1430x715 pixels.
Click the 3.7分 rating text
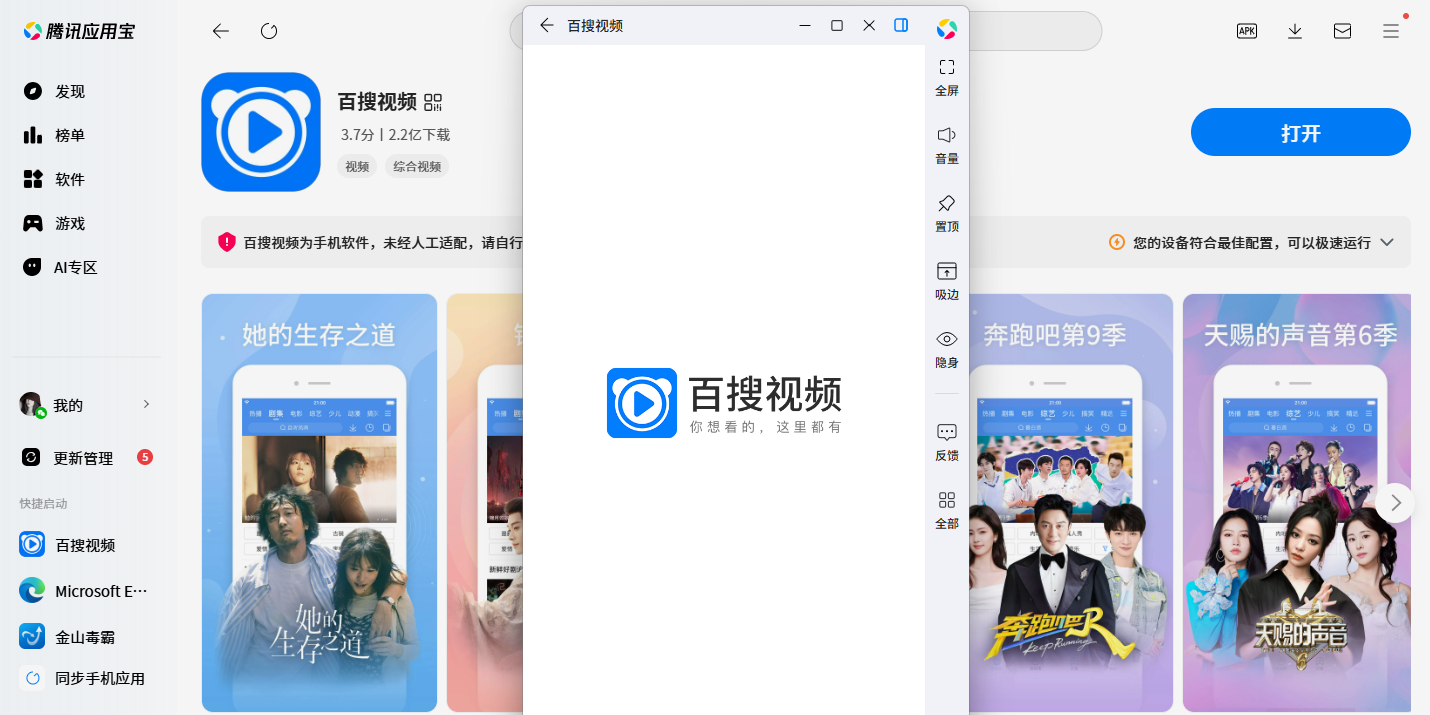click(357, 135)
